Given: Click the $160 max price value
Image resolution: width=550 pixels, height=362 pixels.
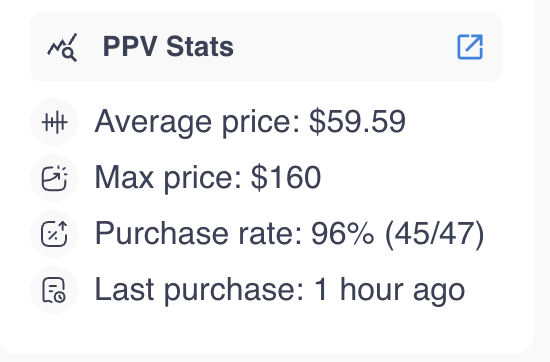Looking at the screenshot, I should click(x=286, y=177).
